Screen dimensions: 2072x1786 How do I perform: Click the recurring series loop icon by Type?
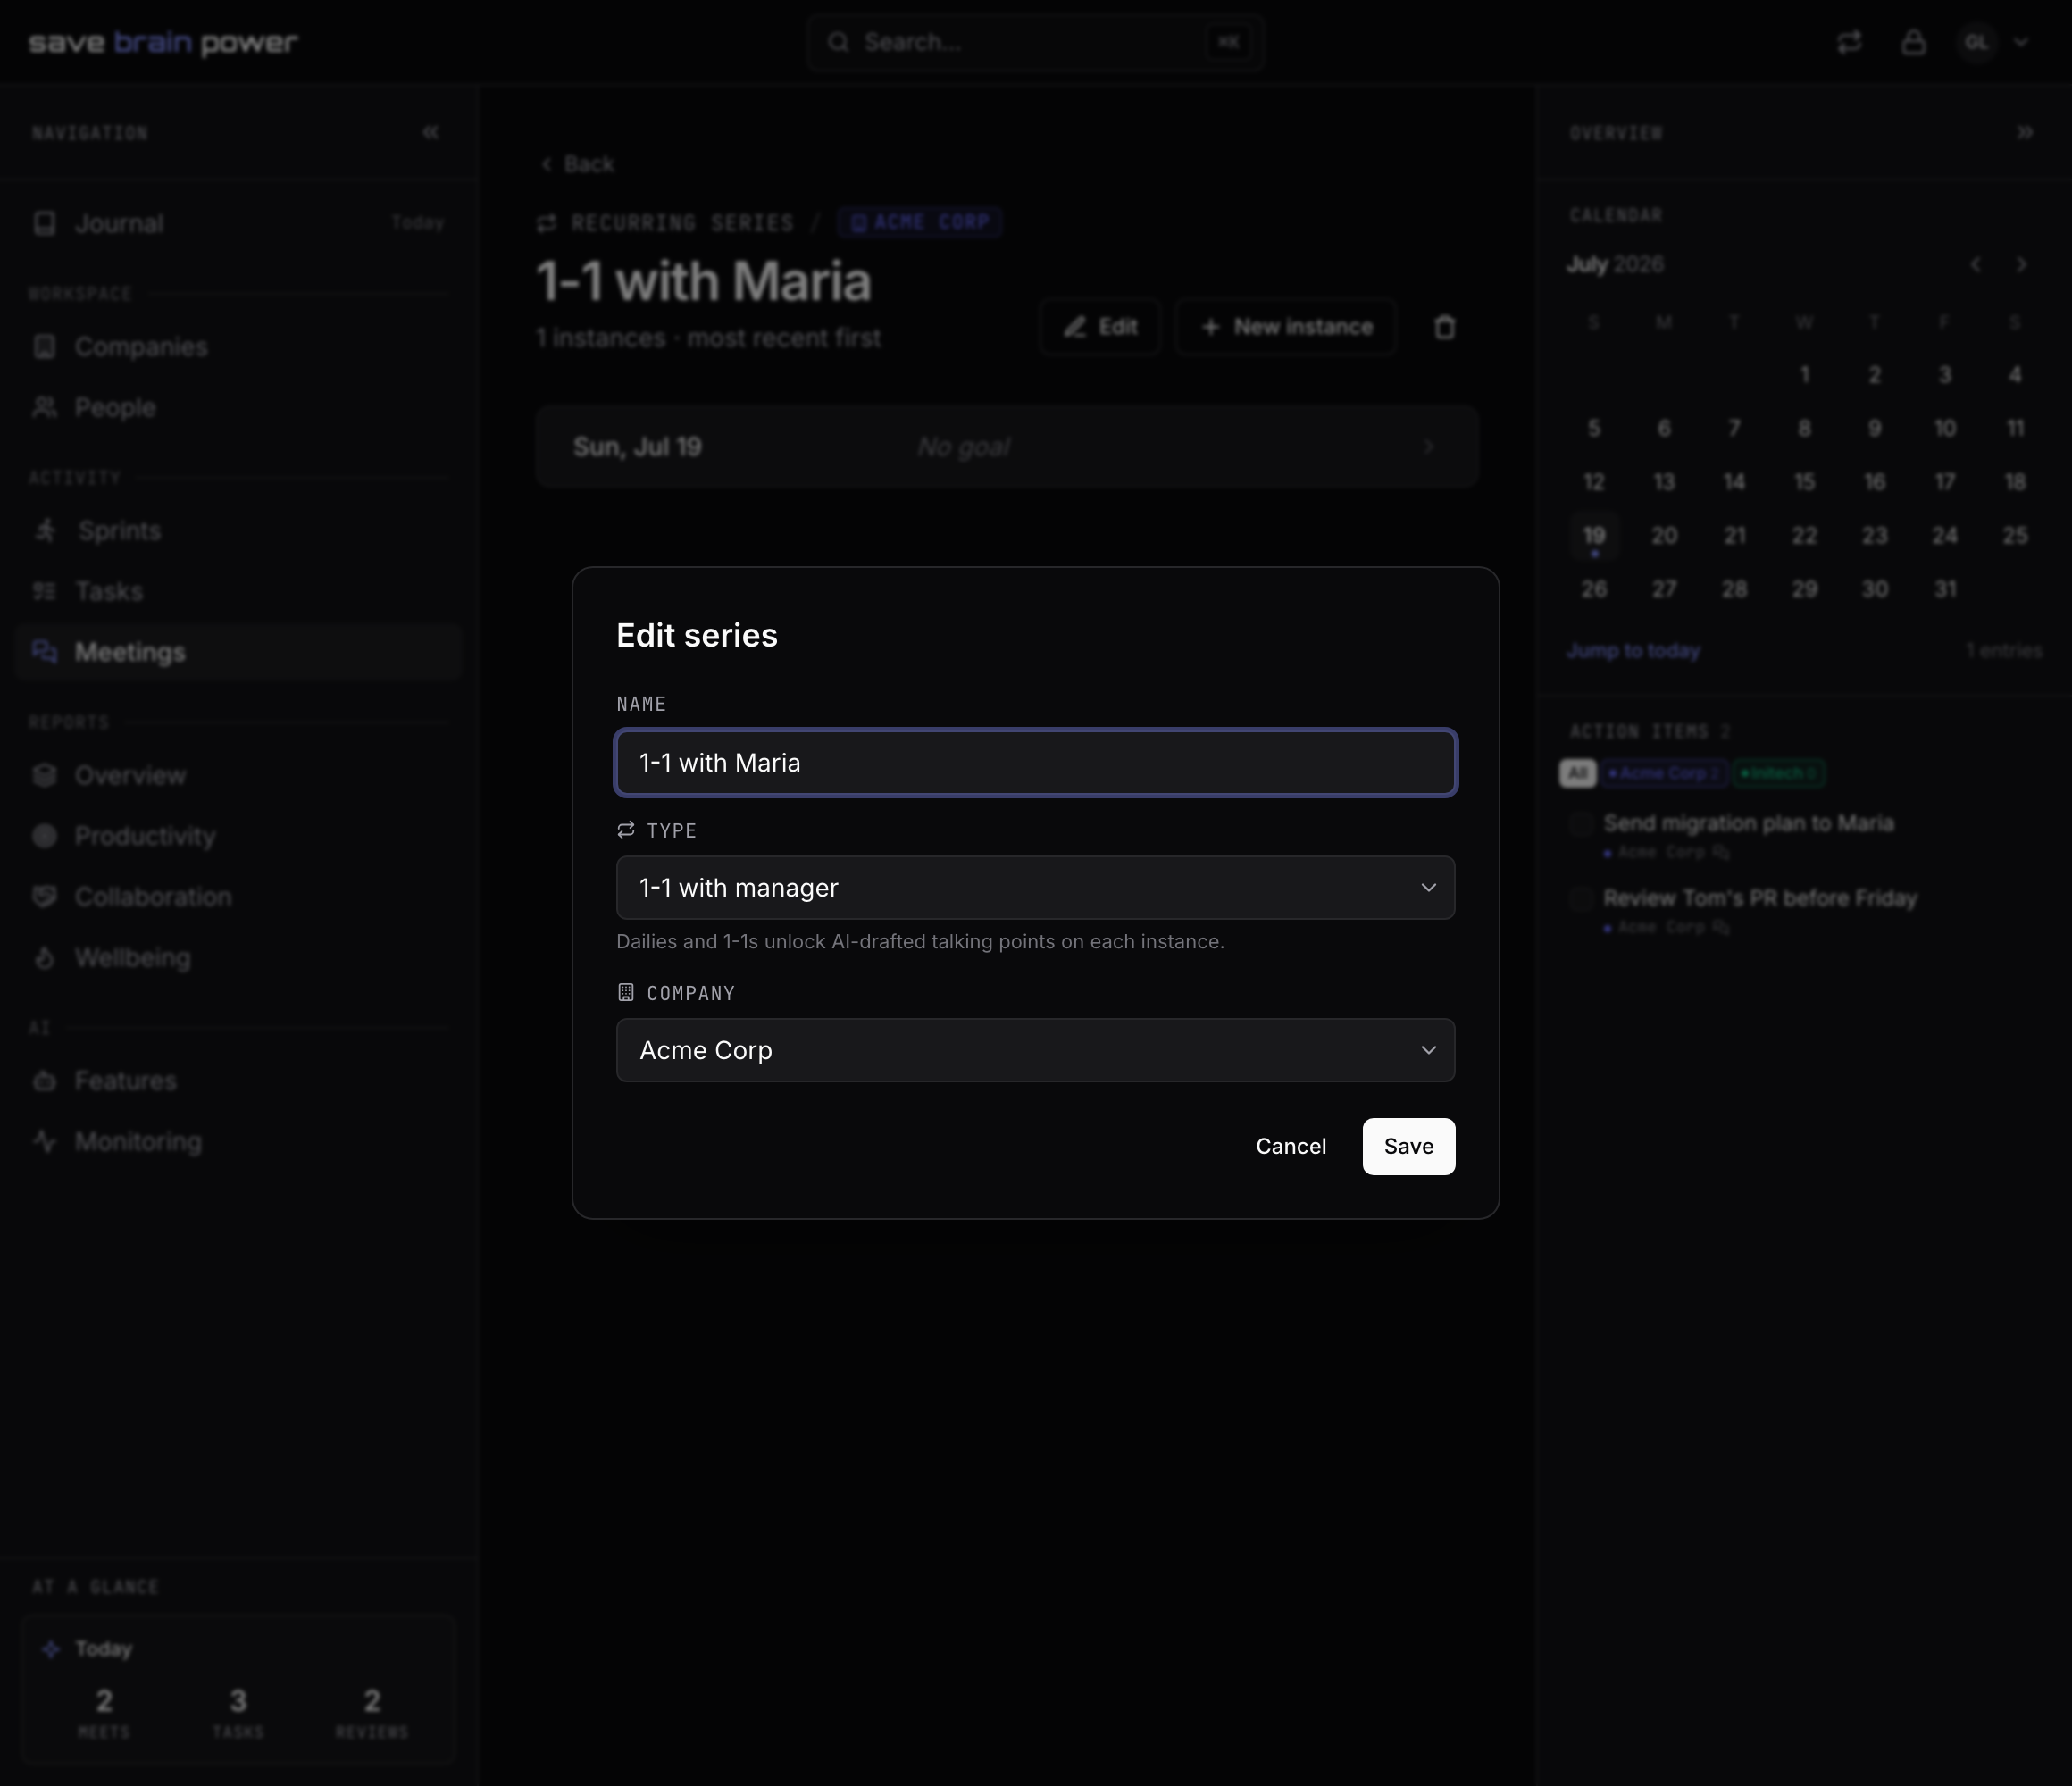(x=626, y=830)
